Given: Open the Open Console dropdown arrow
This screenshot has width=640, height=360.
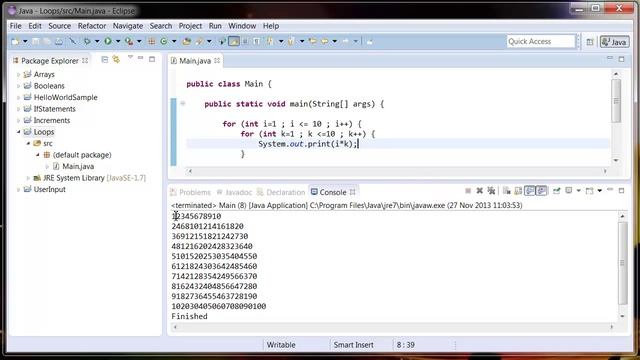Looking at the screenshot, I should (600, 191).
